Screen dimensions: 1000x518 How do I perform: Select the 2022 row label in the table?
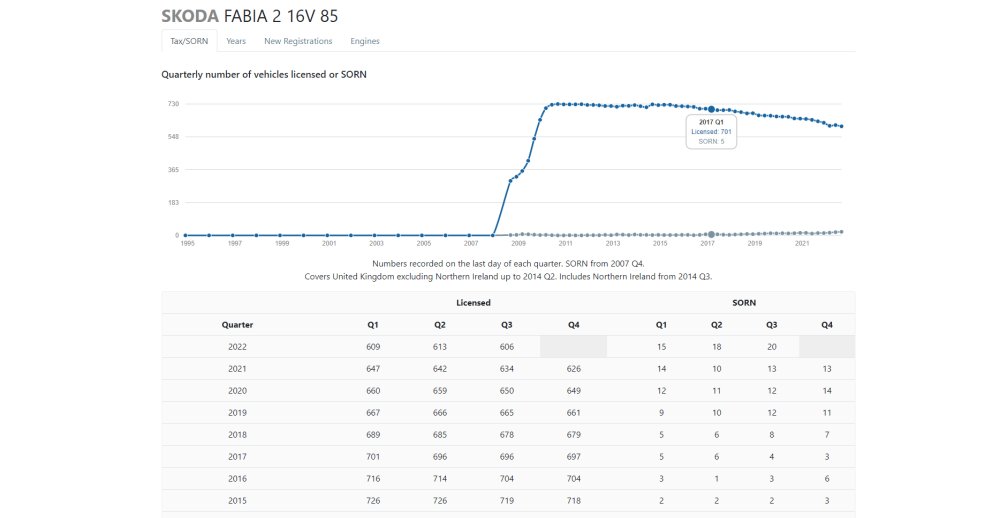coord(237,347)
